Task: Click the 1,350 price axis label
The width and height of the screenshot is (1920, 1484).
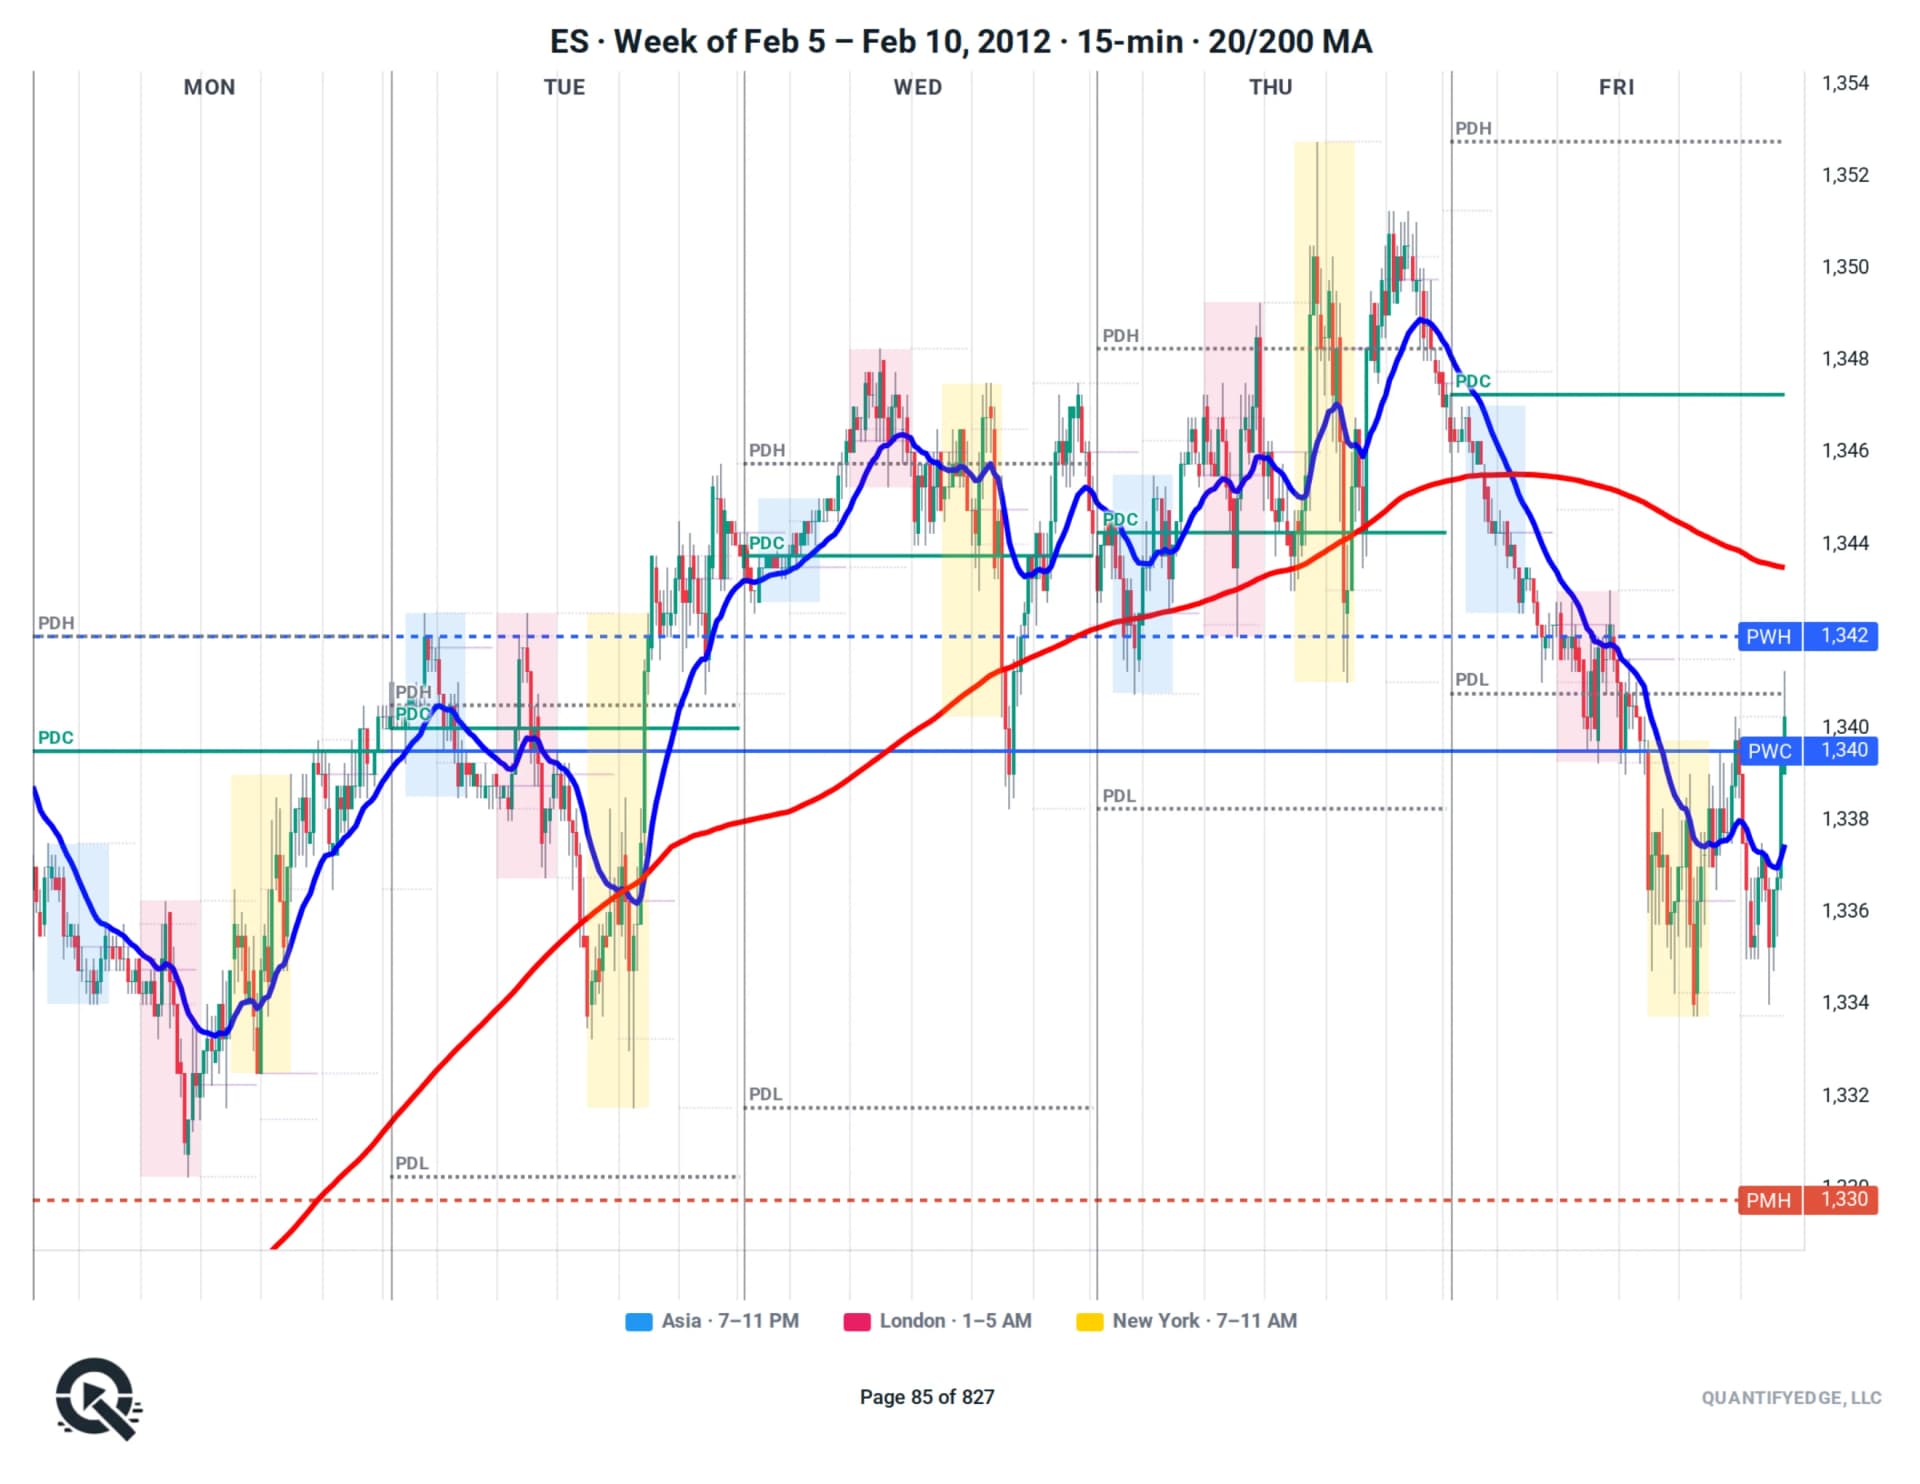Action: pyautogui.click(x=1845, y=268)
